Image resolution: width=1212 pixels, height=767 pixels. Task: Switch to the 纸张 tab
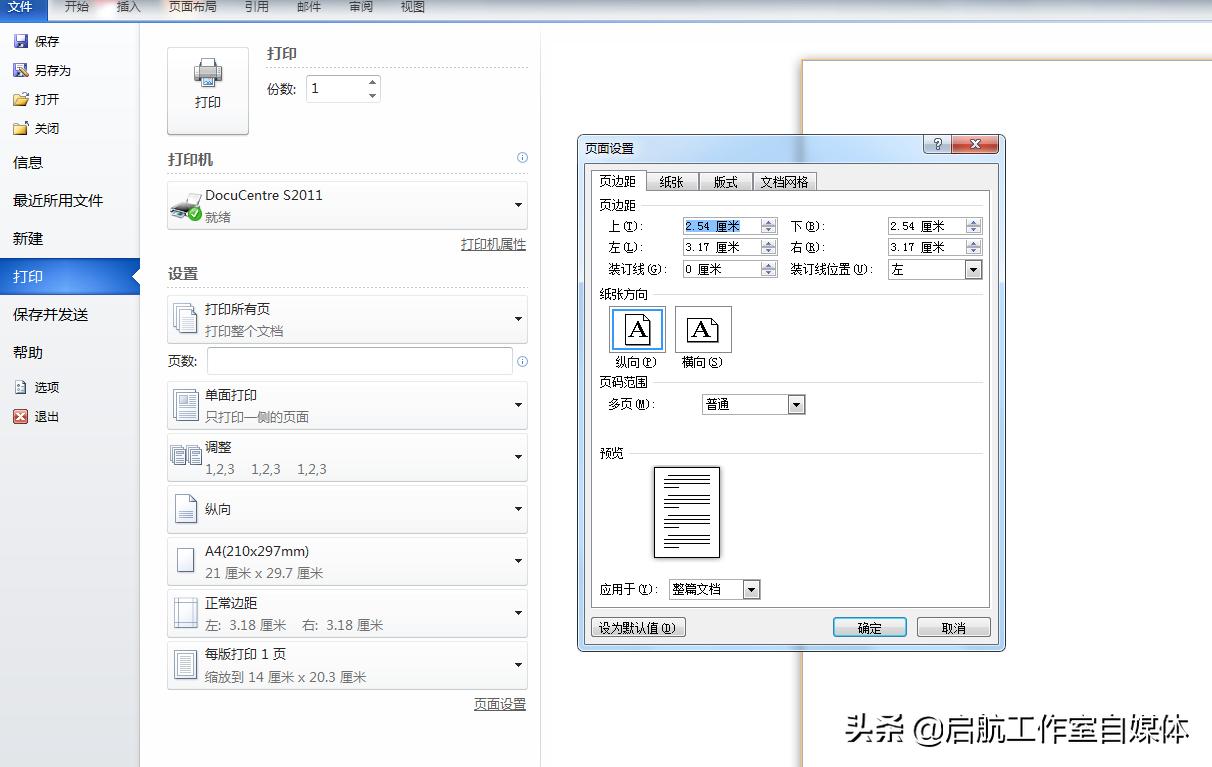click(x=671, y=181)
